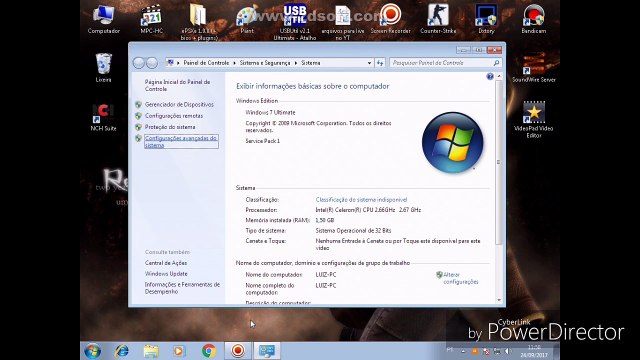This screenshot has width=640, height=360.
Task: Launch the Bandicam desktop shortcut
Action: point(533,18)
